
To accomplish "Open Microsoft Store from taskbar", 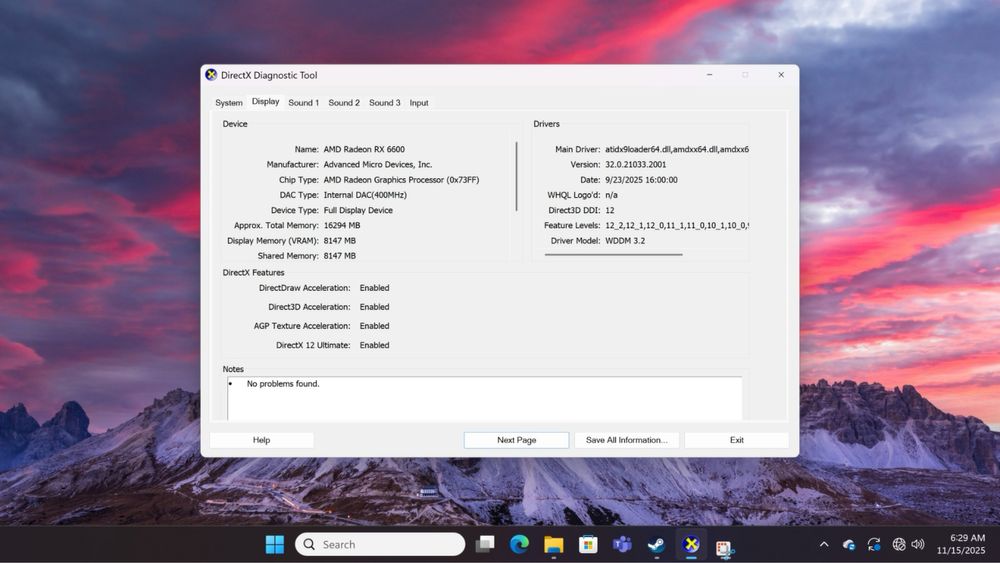I will click(x=588, y=545).
